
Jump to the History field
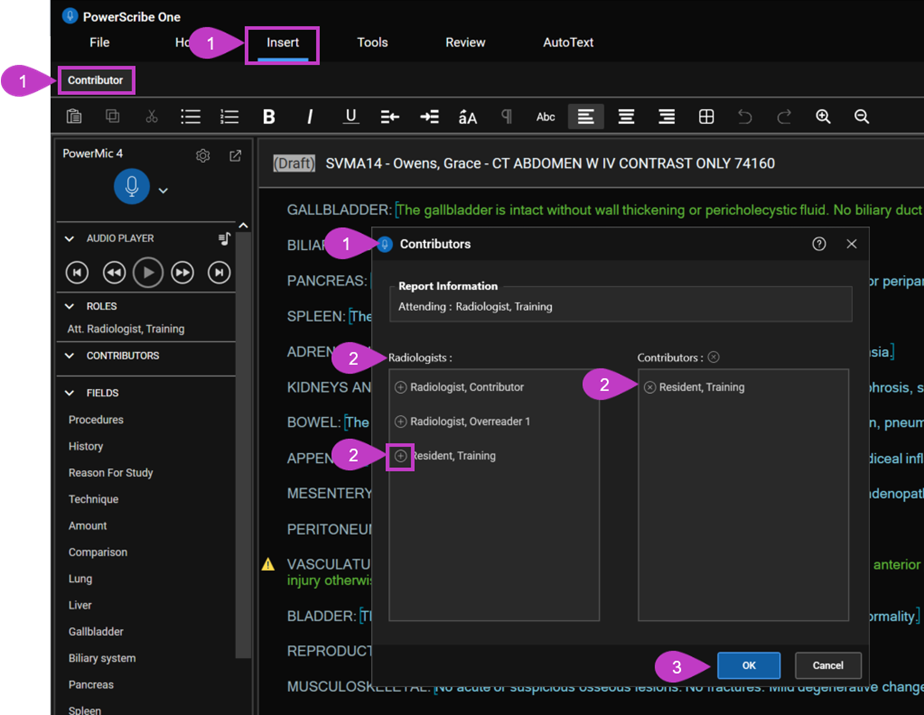click(x=86, y=446)
